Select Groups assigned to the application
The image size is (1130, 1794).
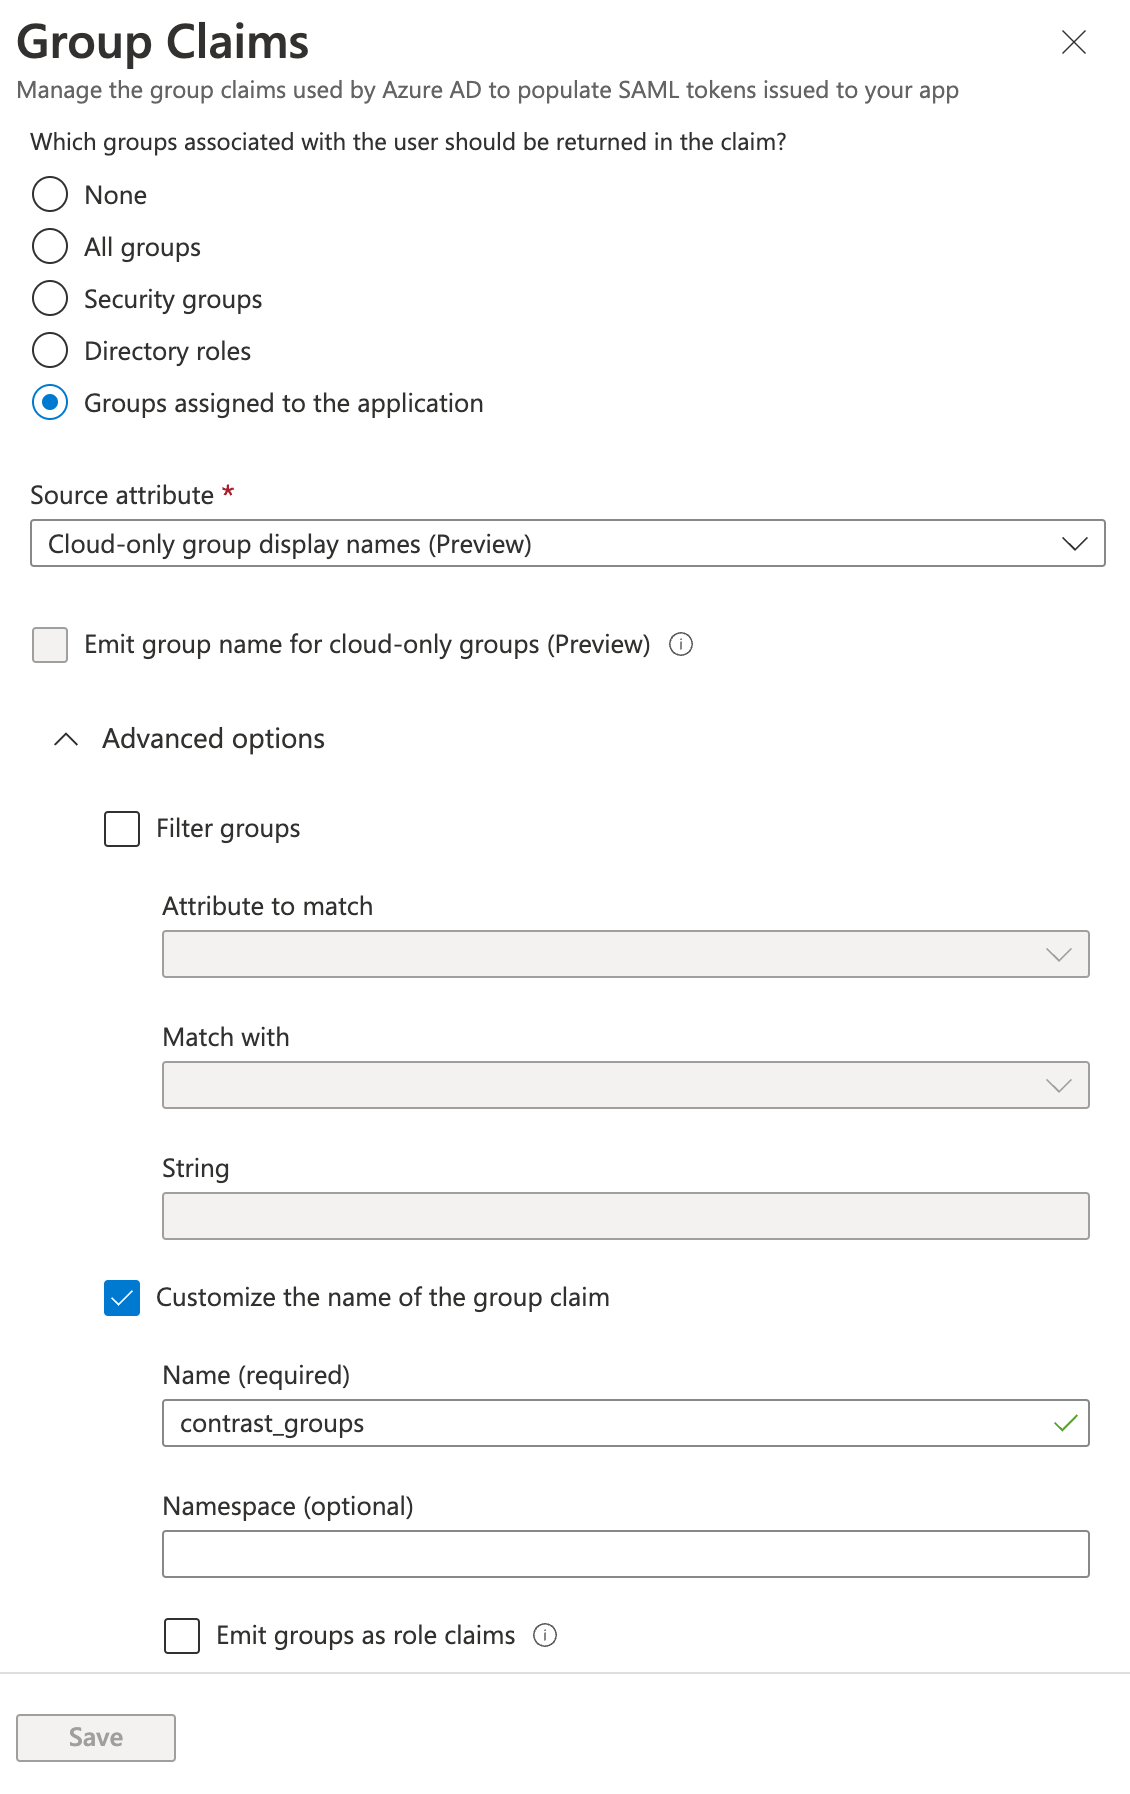(x=50, y=402)
